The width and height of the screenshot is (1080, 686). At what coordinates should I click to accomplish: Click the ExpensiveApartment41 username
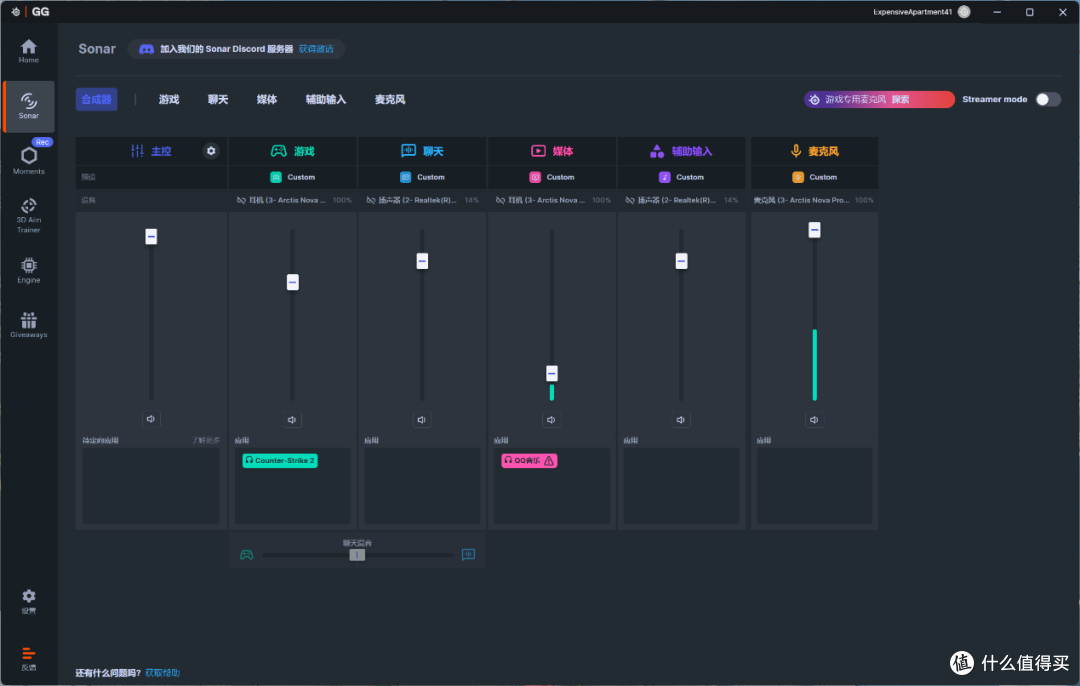pos(912,12)
